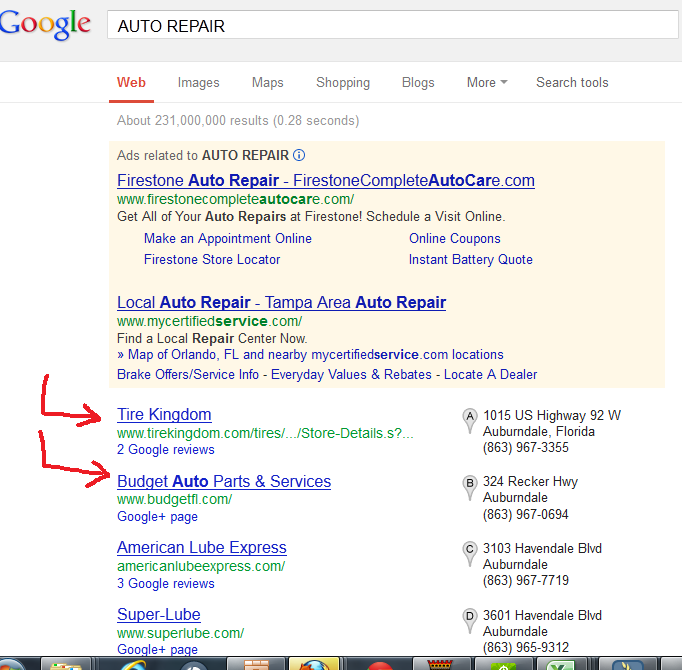Image resolution: width=682 pixels, height=670 pixels.
Task: Click address 3103 Havendale Blvd
Action: click(x=542, y=548)
